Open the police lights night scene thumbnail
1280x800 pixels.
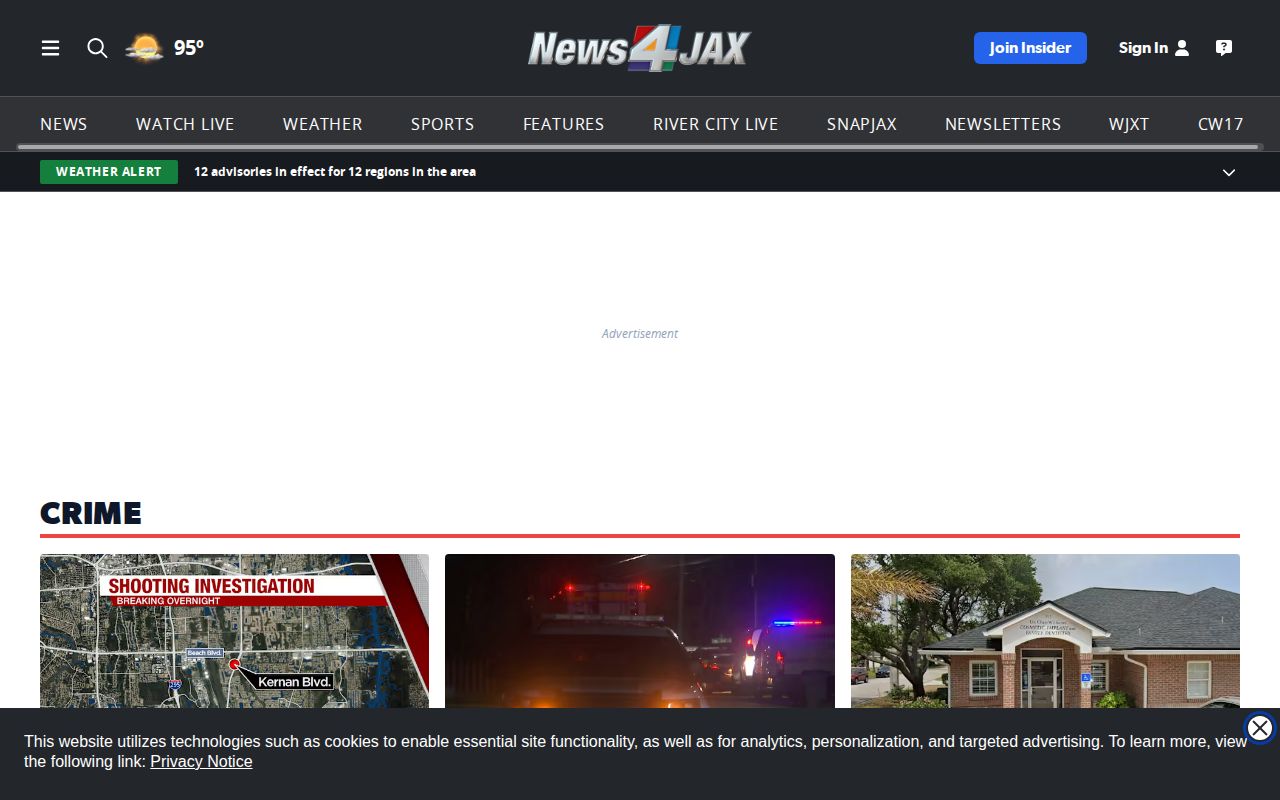click(x=640, y=631)
